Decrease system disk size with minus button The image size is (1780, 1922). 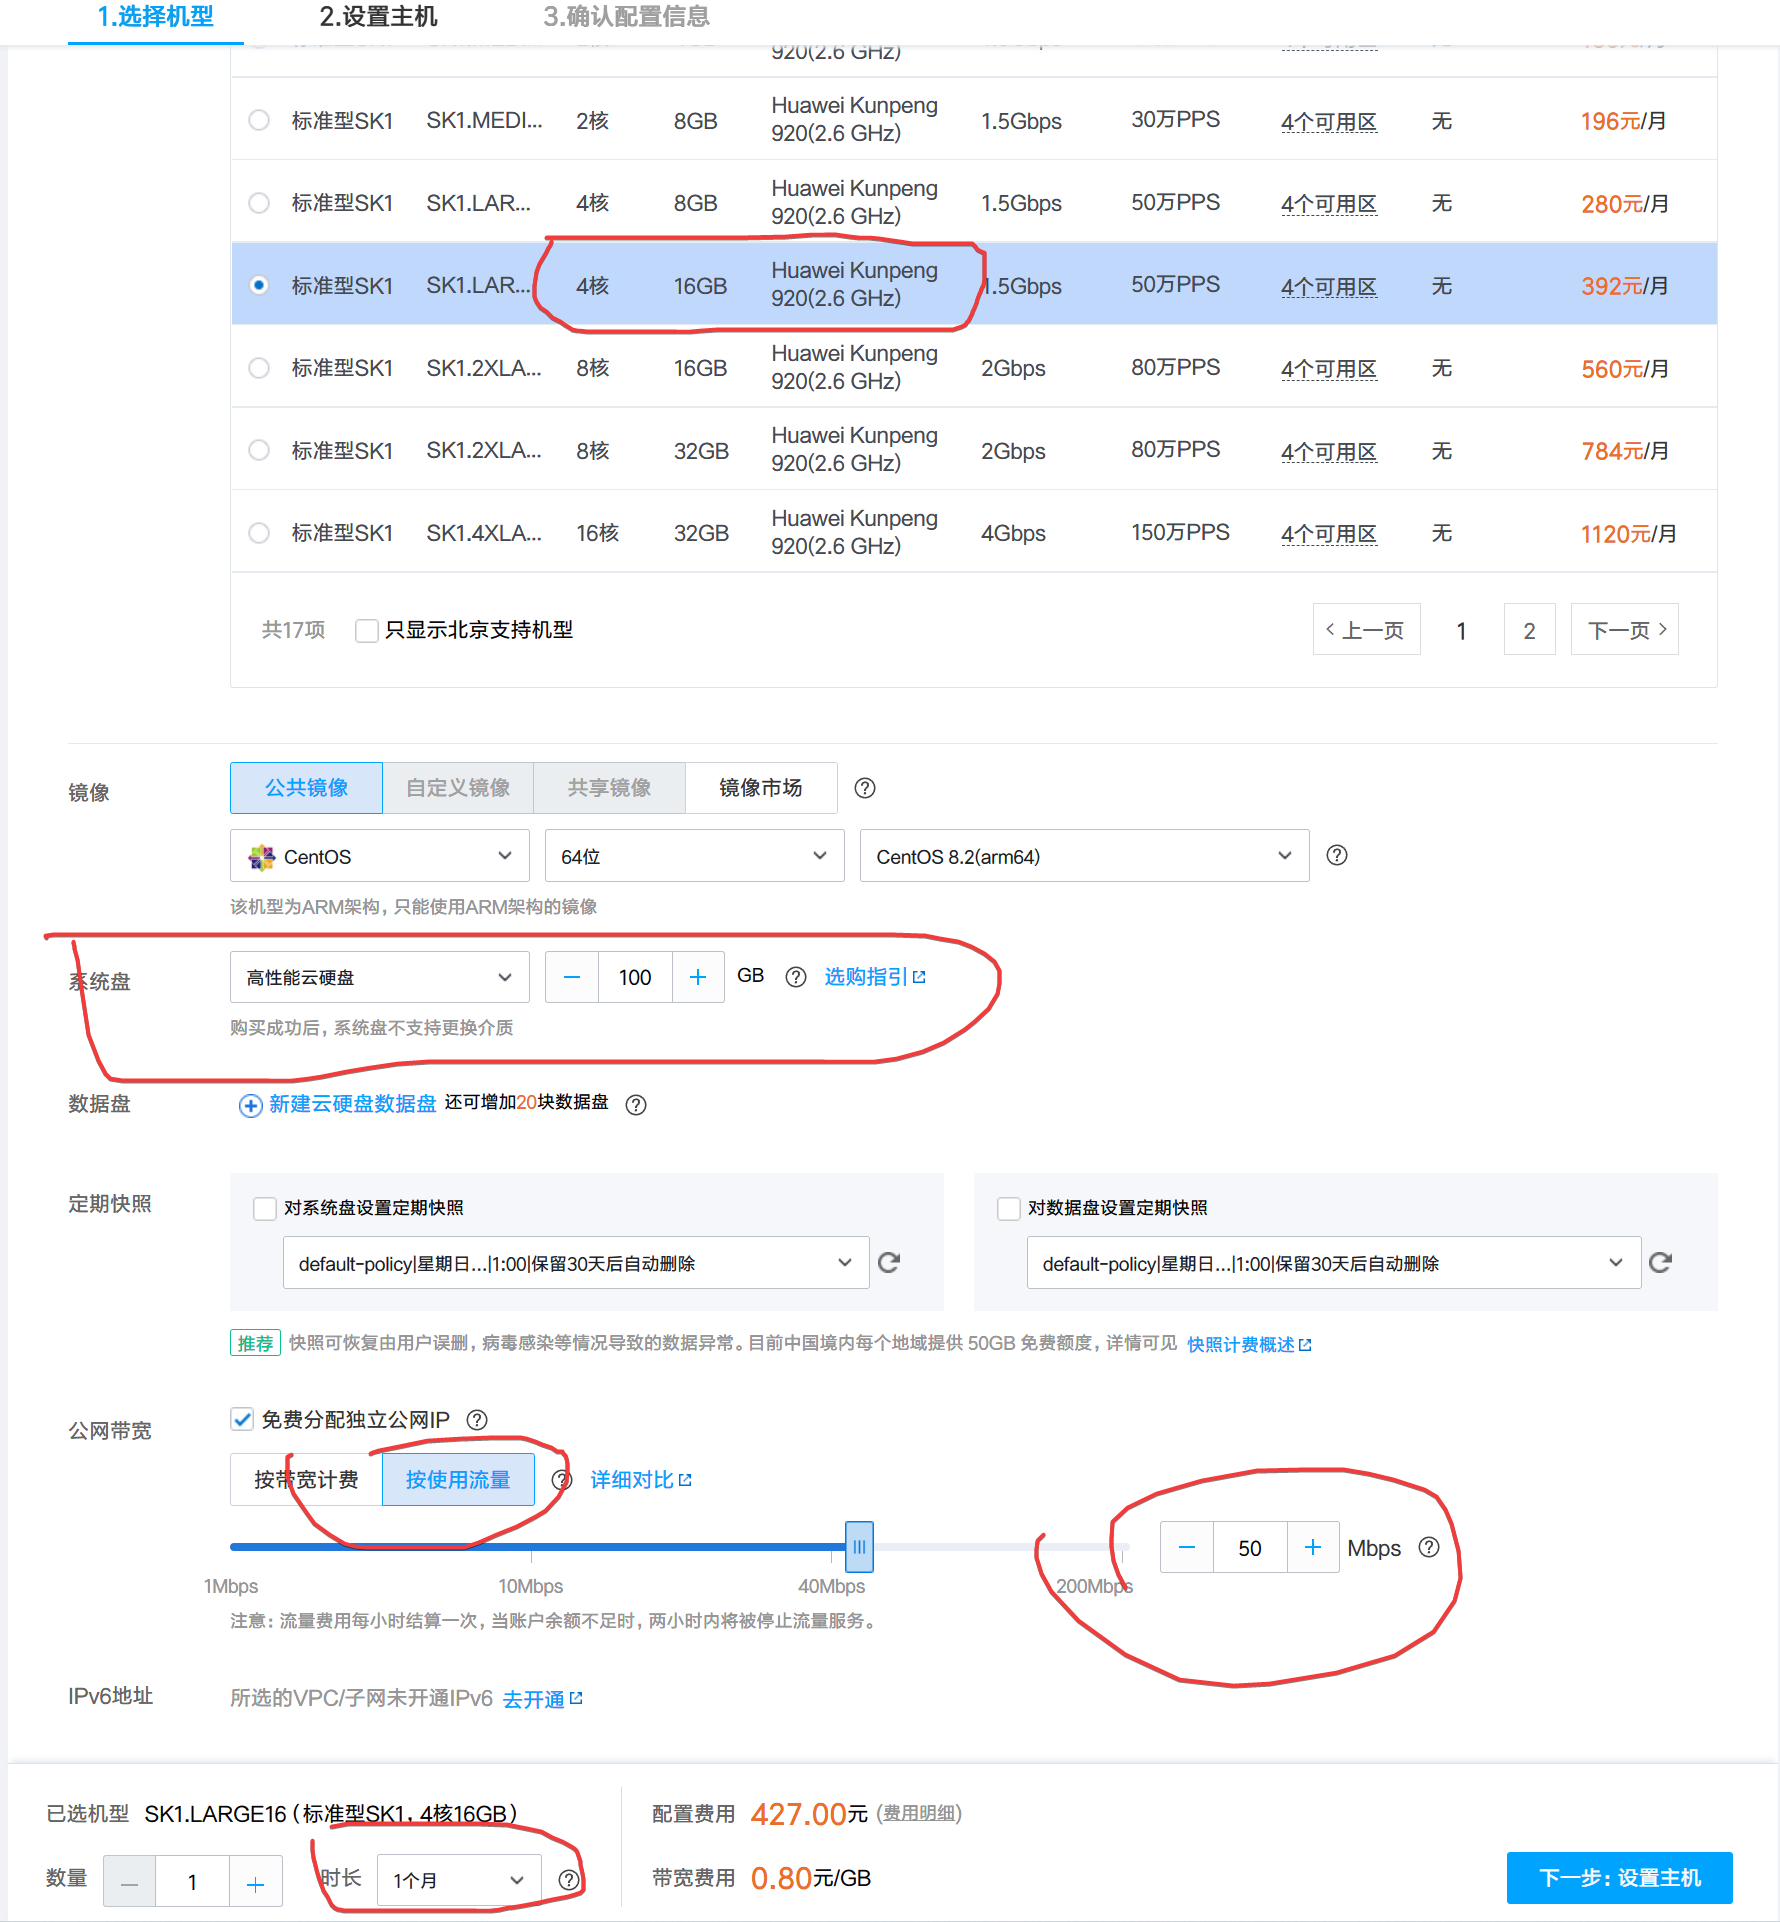click(572, 977)
